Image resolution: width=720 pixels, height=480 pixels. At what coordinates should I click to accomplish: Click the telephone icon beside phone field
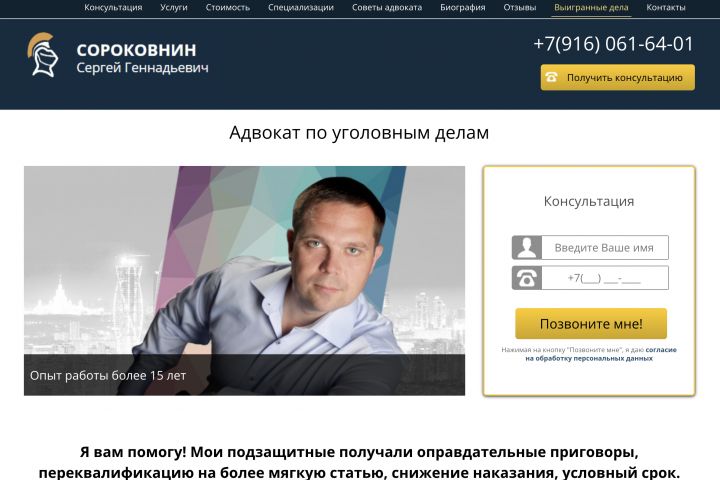(x=527, y=278)
